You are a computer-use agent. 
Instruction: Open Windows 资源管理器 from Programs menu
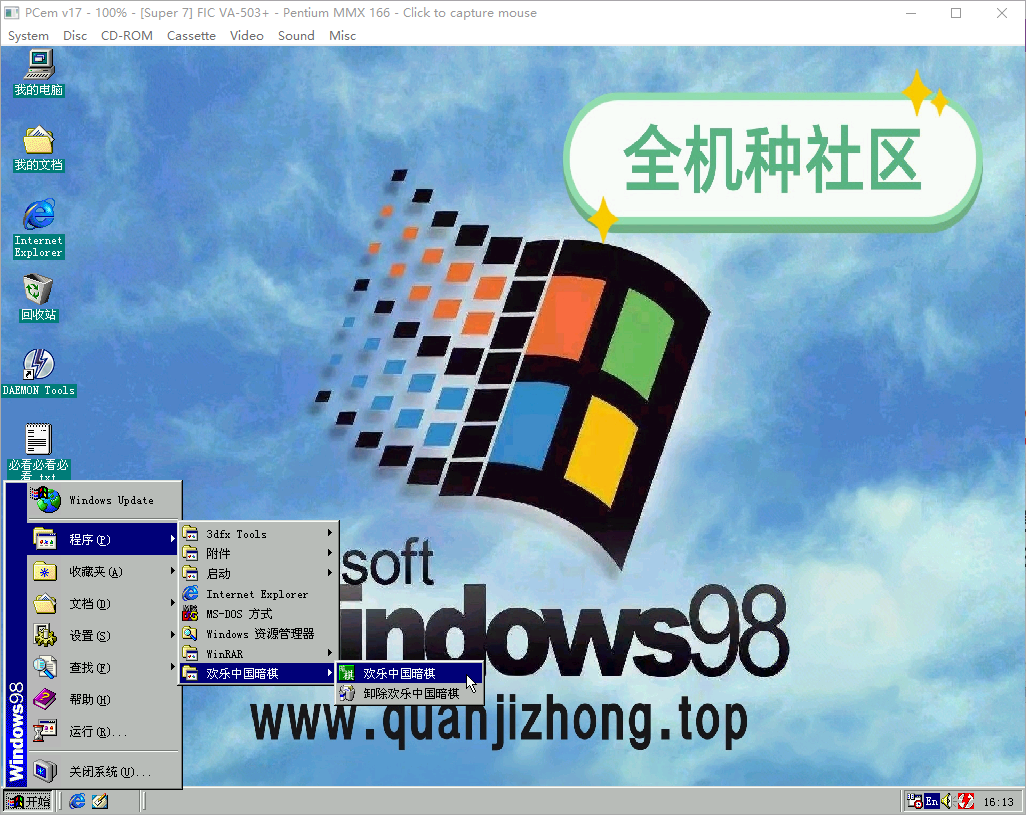tap(258, 634)
